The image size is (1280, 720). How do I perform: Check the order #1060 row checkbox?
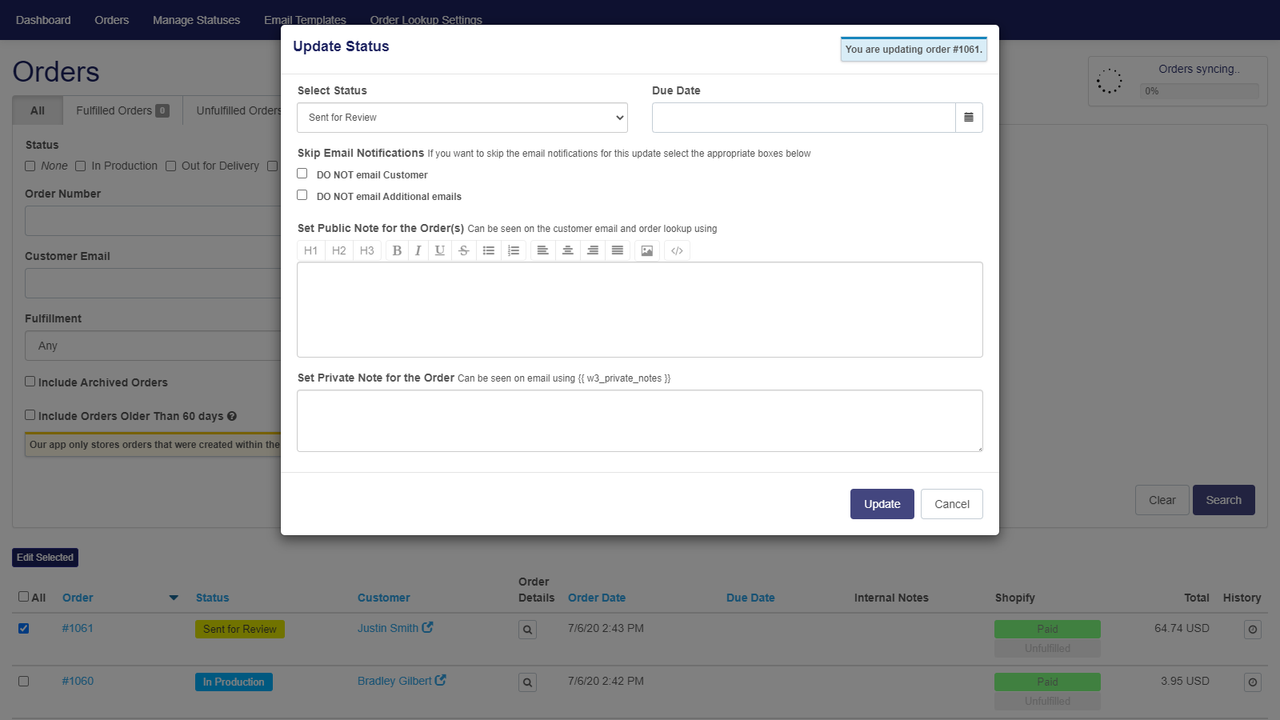[x=24, y=681]
